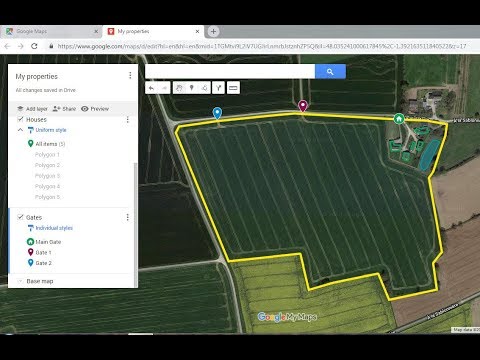Click the green pin next to All items

(30, 144)
